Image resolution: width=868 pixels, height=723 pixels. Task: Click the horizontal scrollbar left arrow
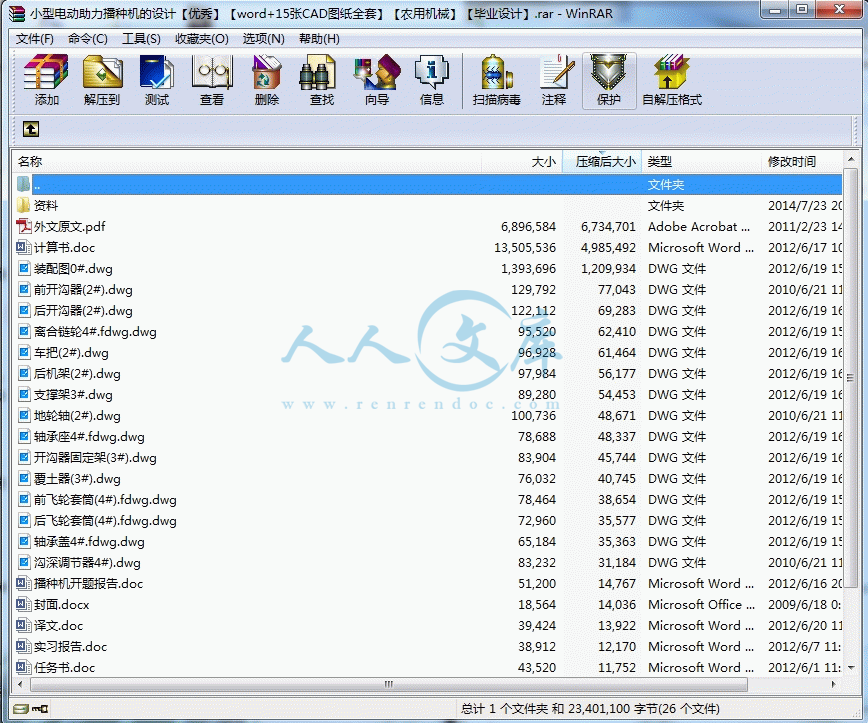(20, 684)
